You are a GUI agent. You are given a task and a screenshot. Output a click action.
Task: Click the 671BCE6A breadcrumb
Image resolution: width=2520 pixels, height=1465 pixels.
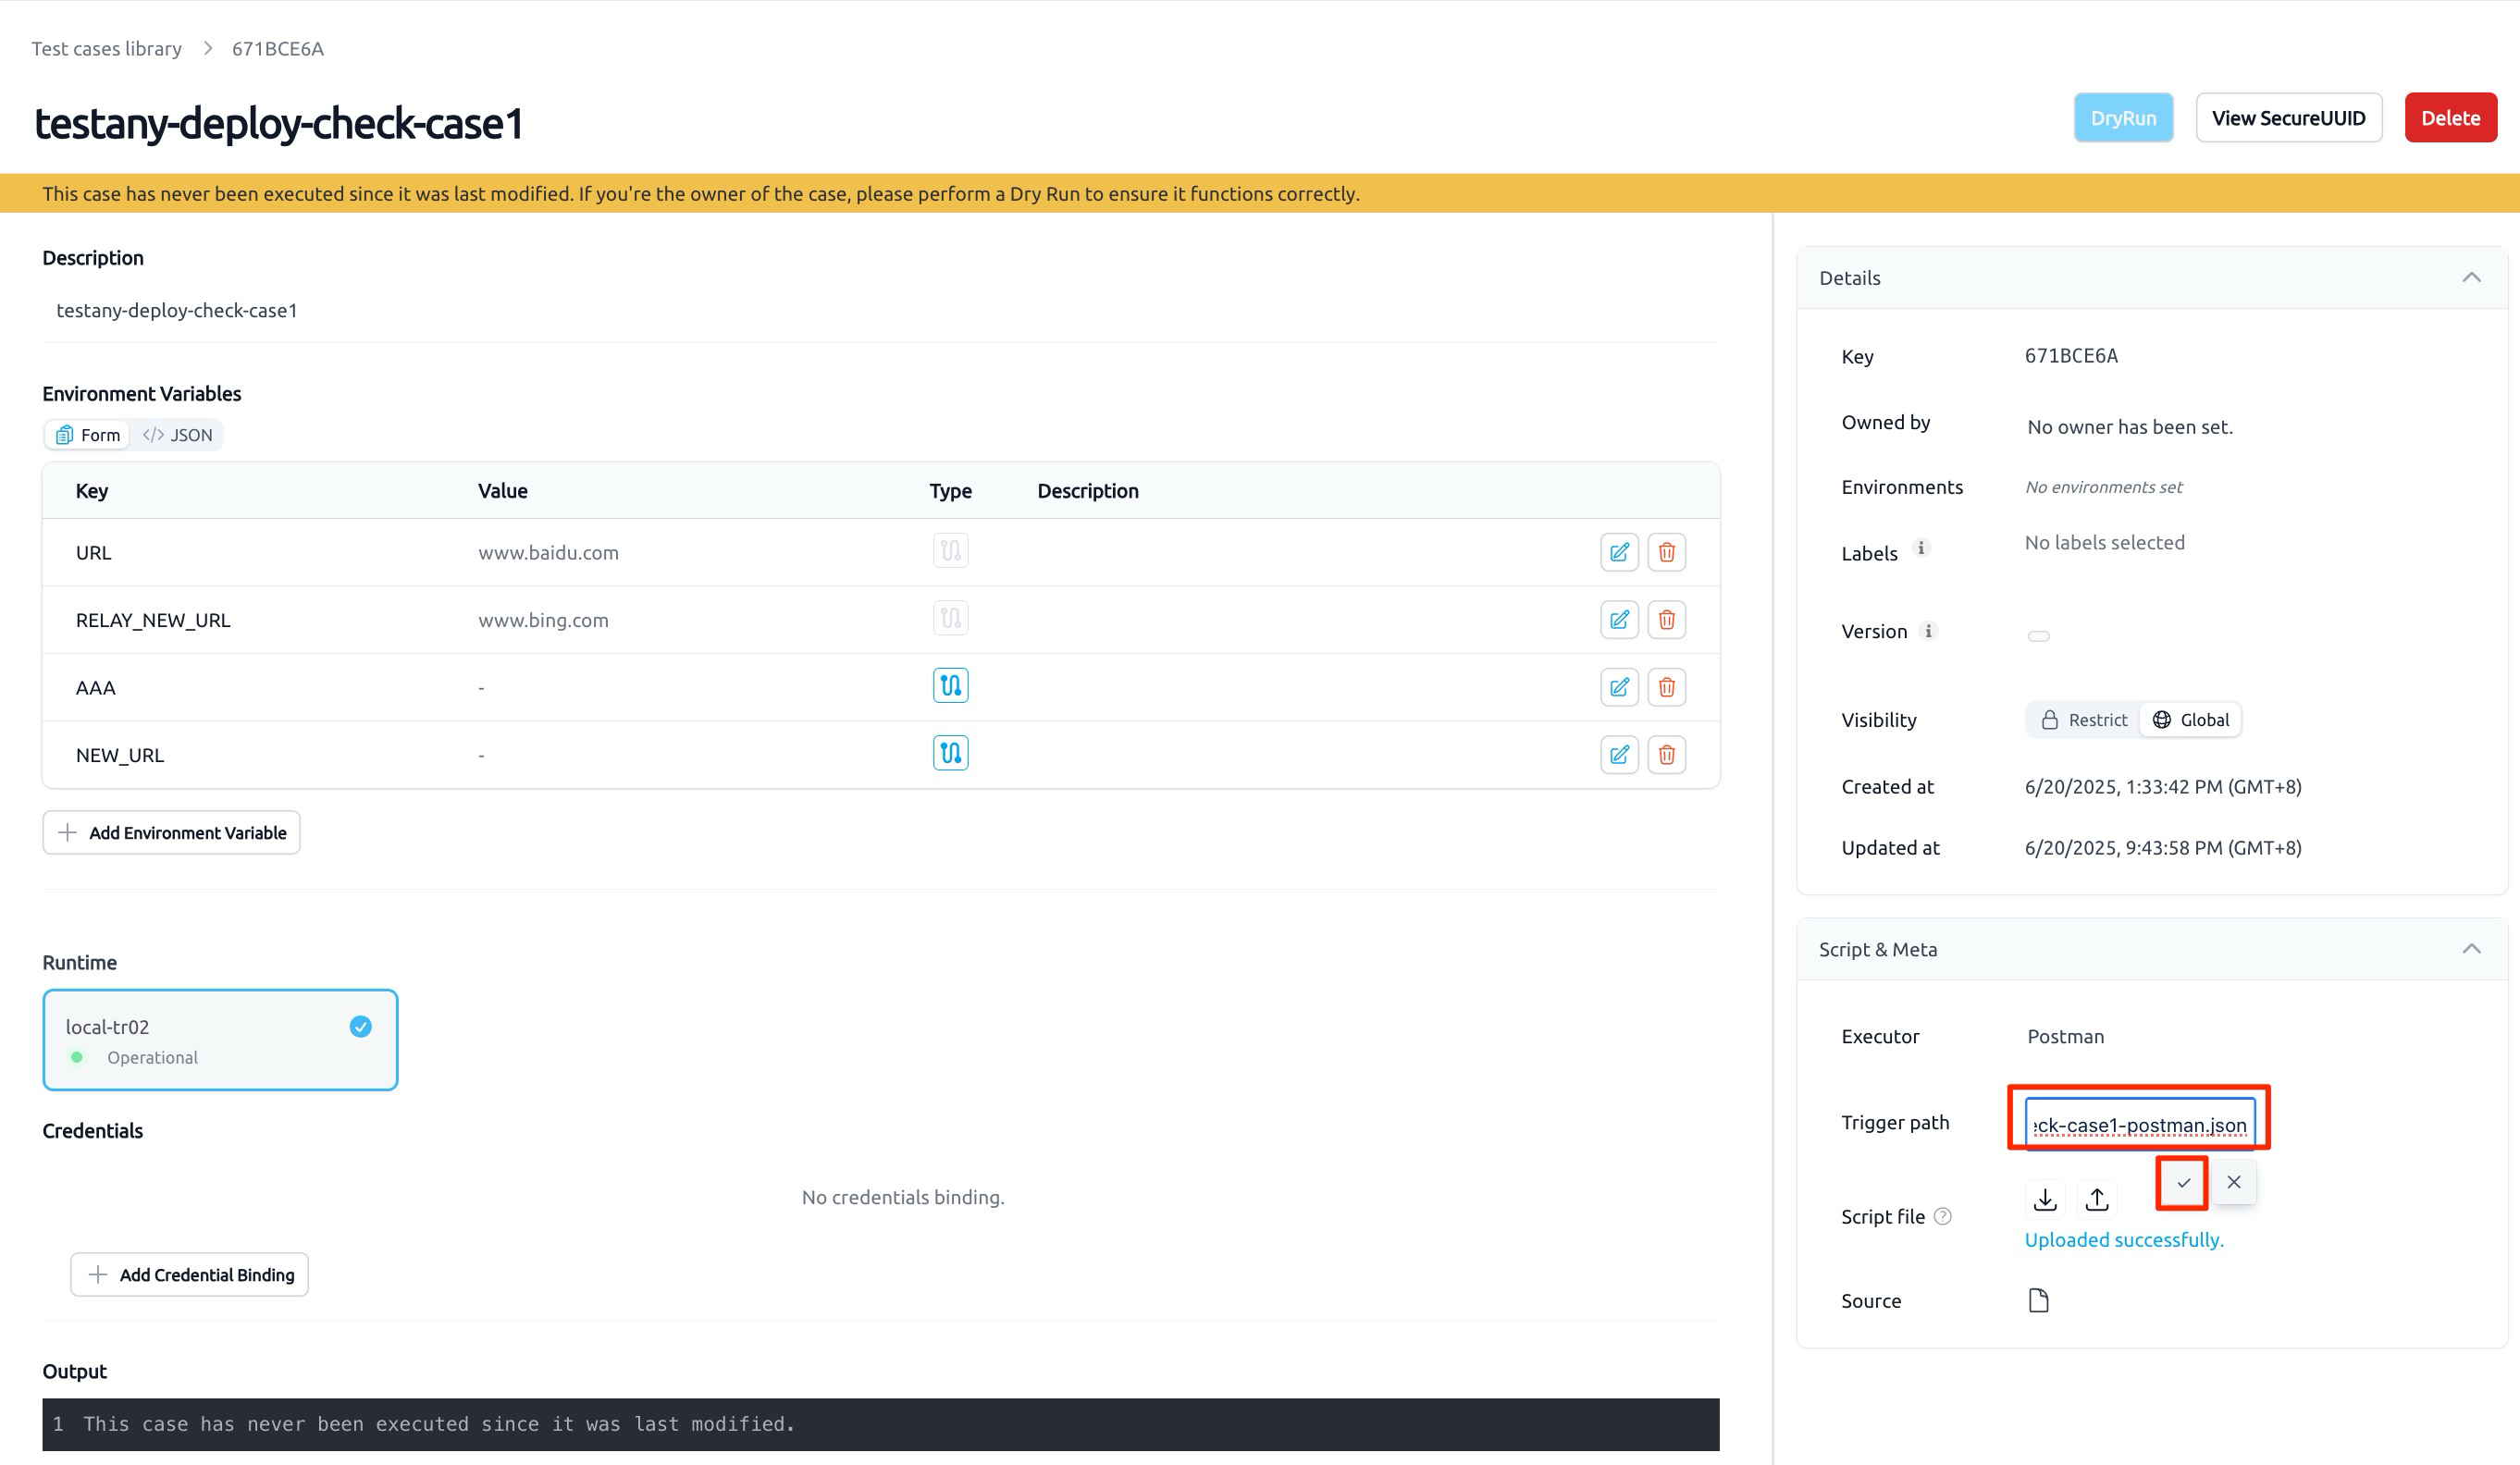[278, 48]
